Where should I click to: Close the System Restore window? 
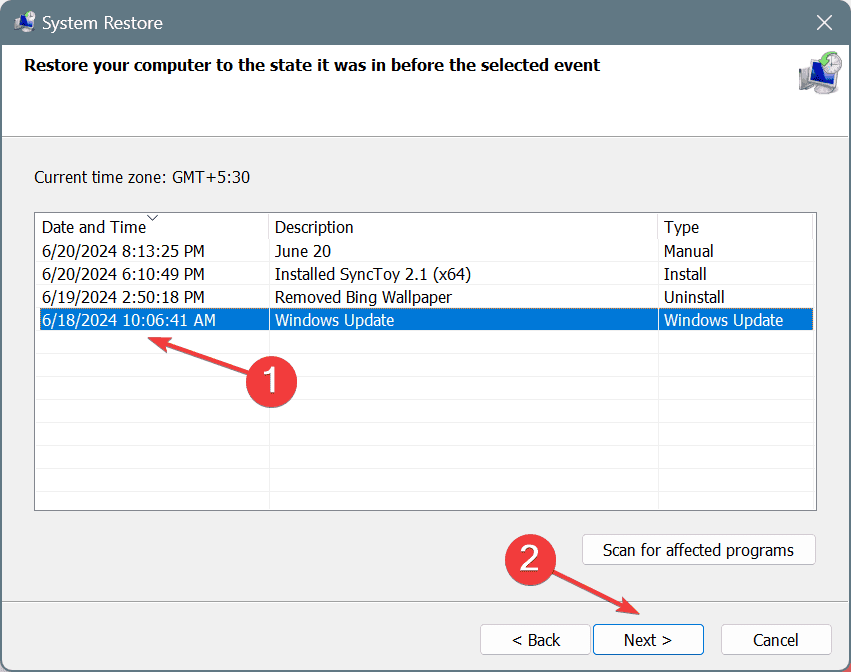coord(823,22)
